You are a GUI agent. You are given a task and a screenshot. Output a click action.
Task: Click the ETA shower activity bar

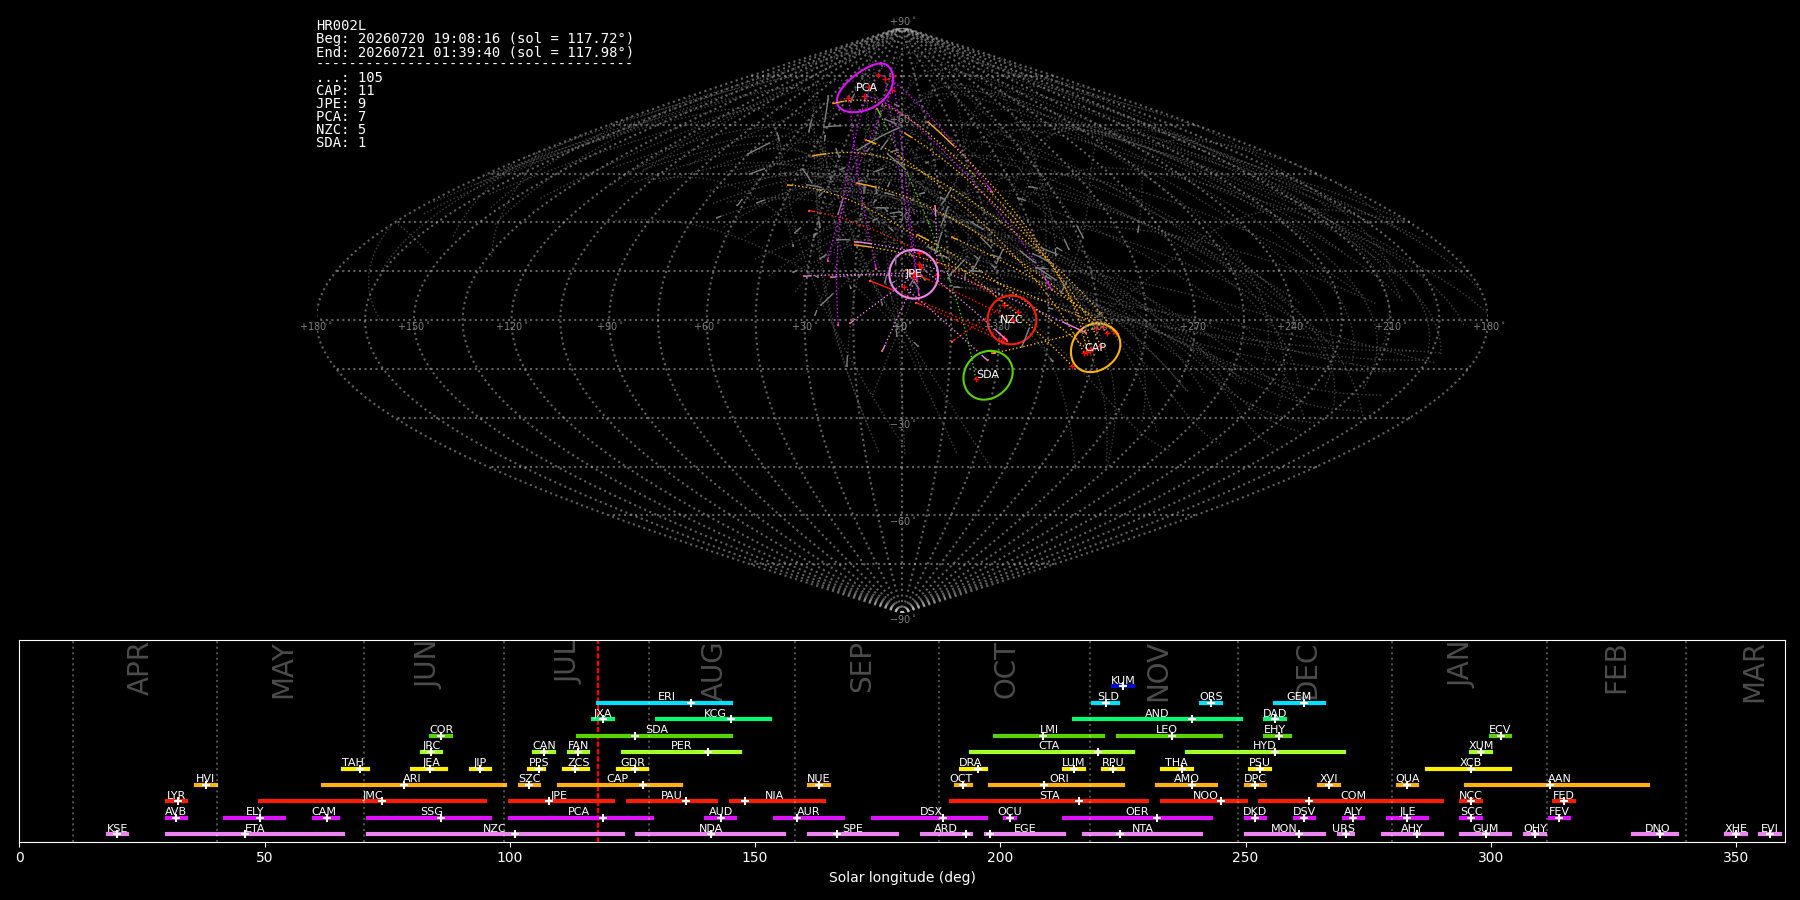point(255,834)
